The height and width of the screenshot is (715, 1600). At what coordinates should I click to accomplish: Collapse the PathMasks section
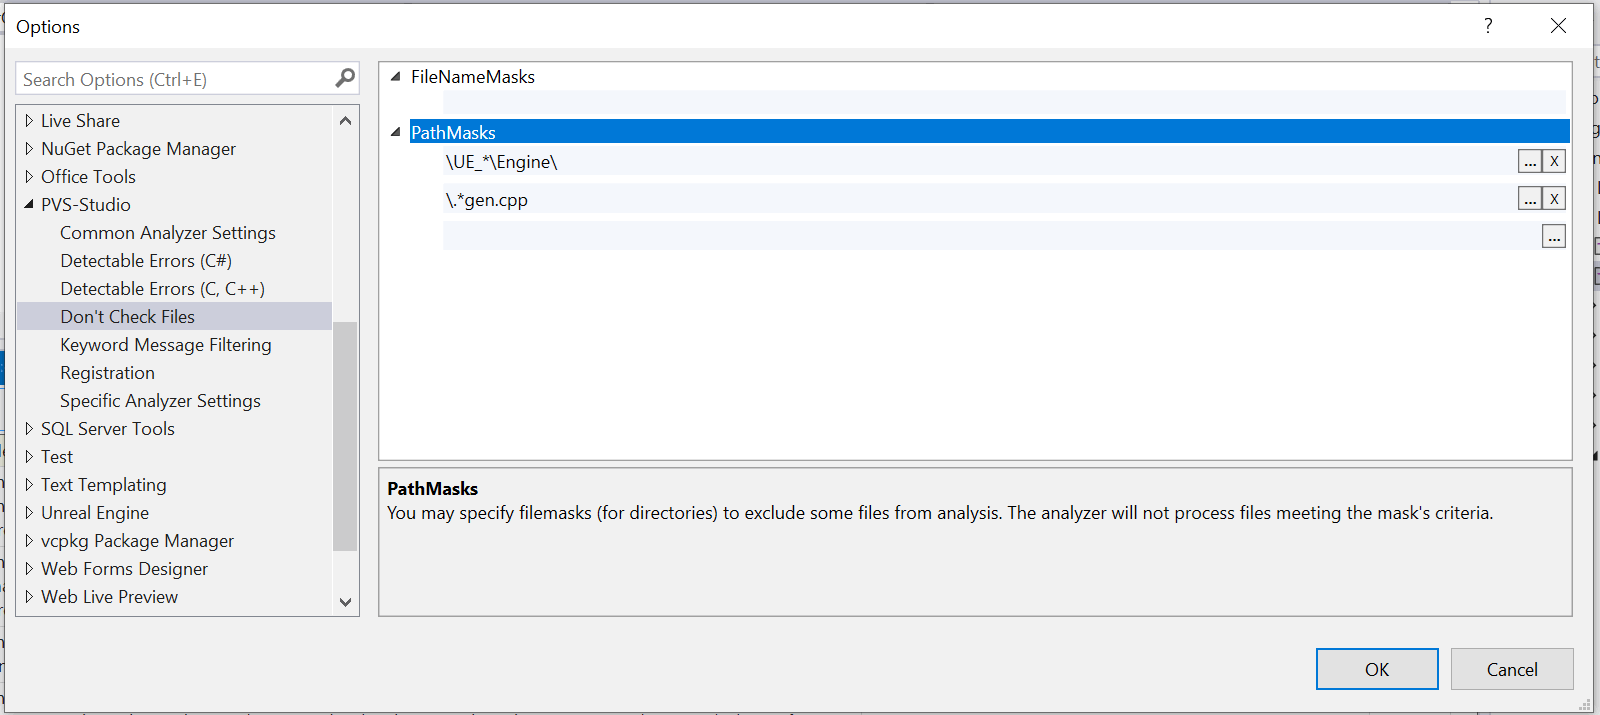pos(396,132)
